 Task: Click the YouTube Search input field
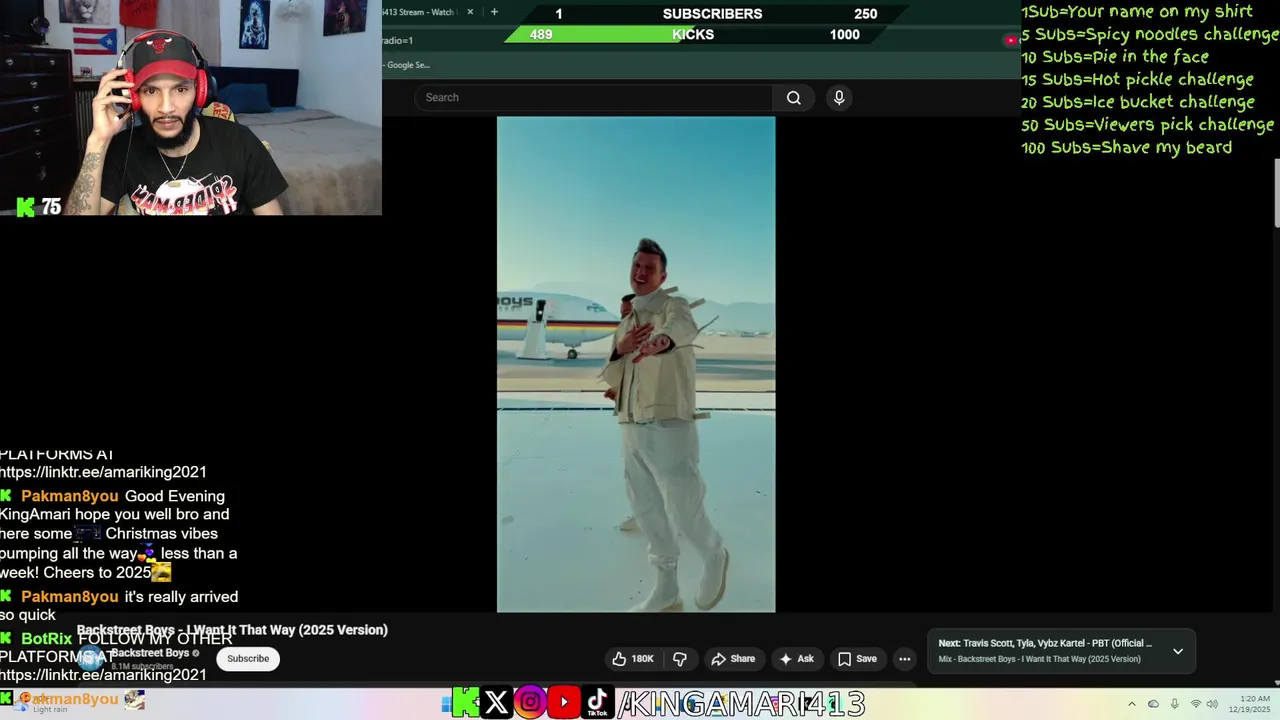pos(593,97)
